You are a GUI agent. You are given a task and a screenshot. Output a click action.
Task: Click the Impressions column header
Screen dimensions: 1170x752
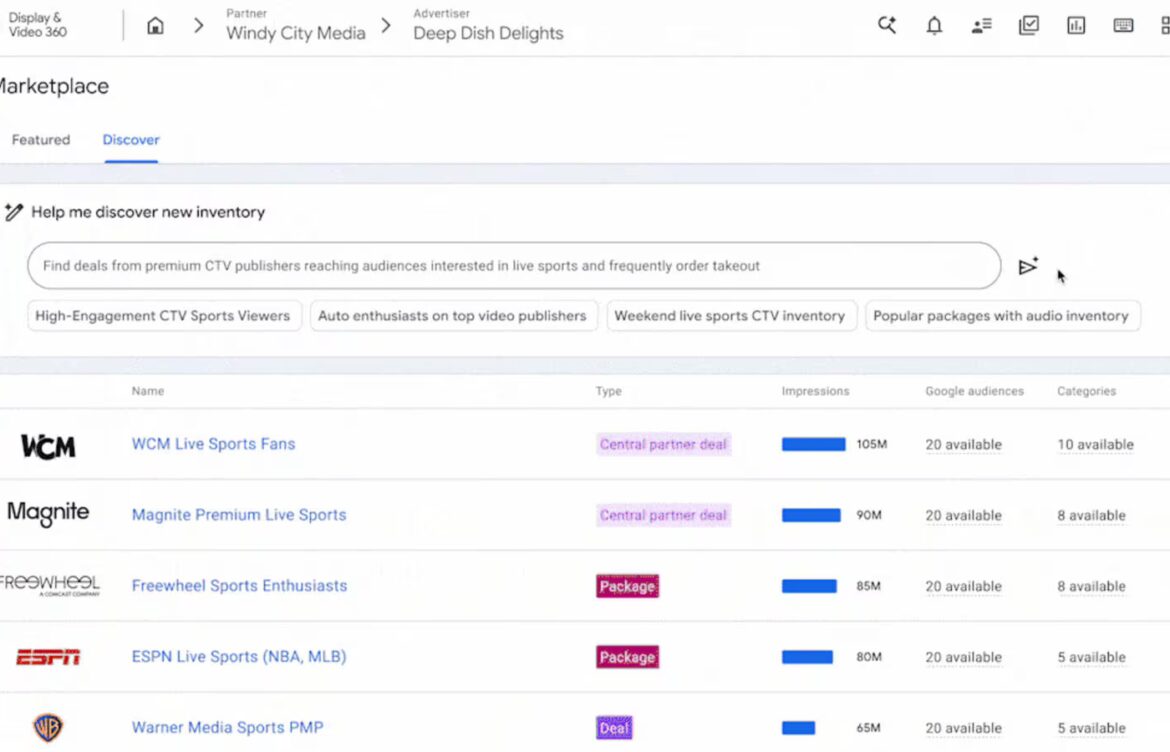[x=816, y=391]
